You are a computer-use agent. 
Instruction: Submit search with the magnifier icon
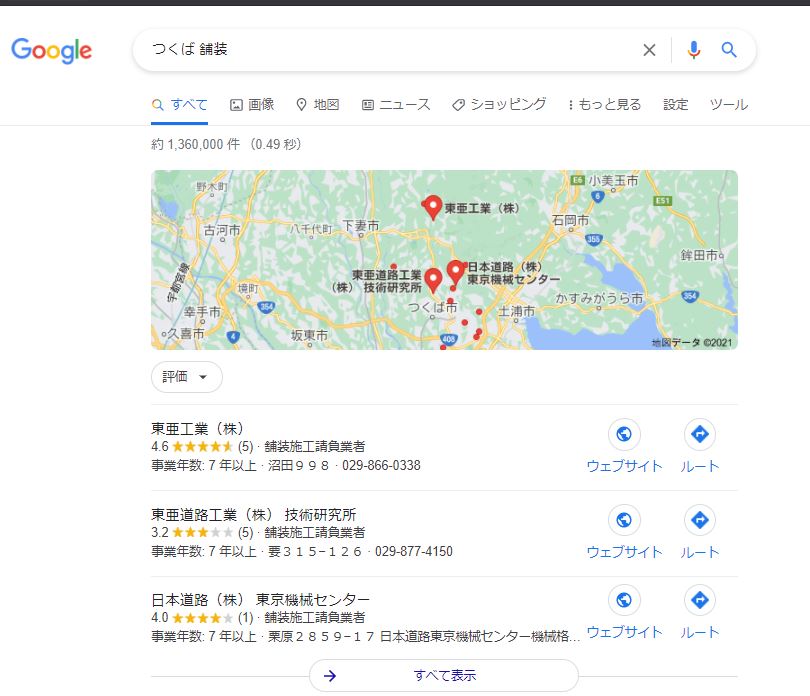click(729, 50)
